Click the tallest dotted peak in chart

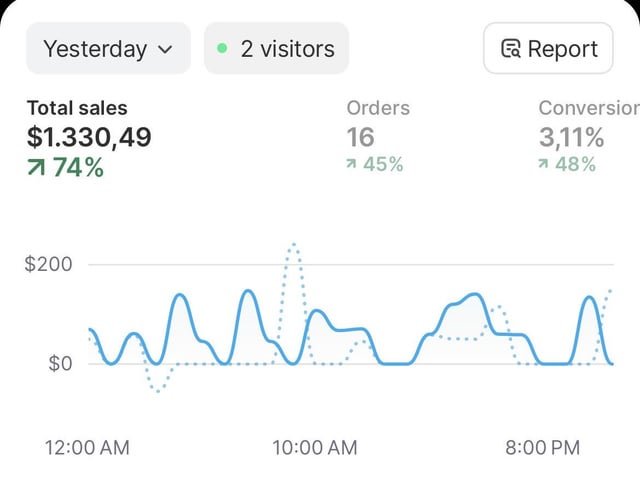click(x=293, y=244)
